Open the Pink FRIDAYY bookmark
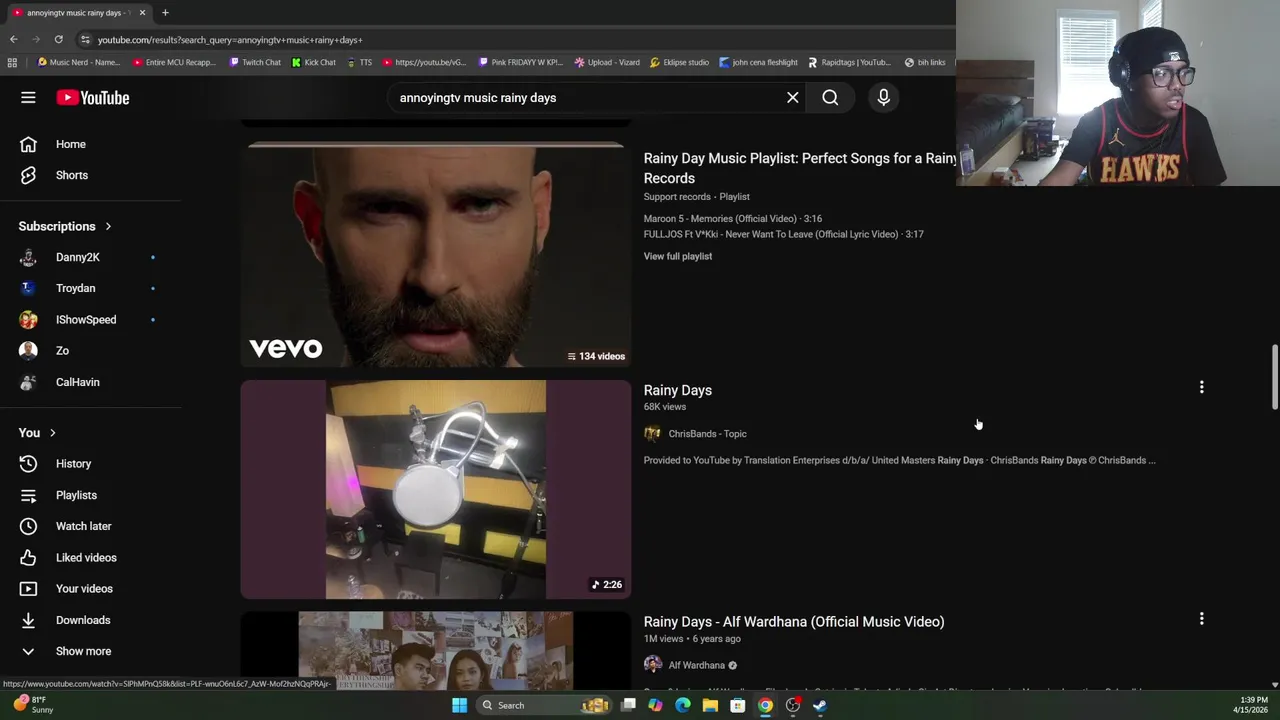This screenshot has height=720, width=1280. coord(520,62)
